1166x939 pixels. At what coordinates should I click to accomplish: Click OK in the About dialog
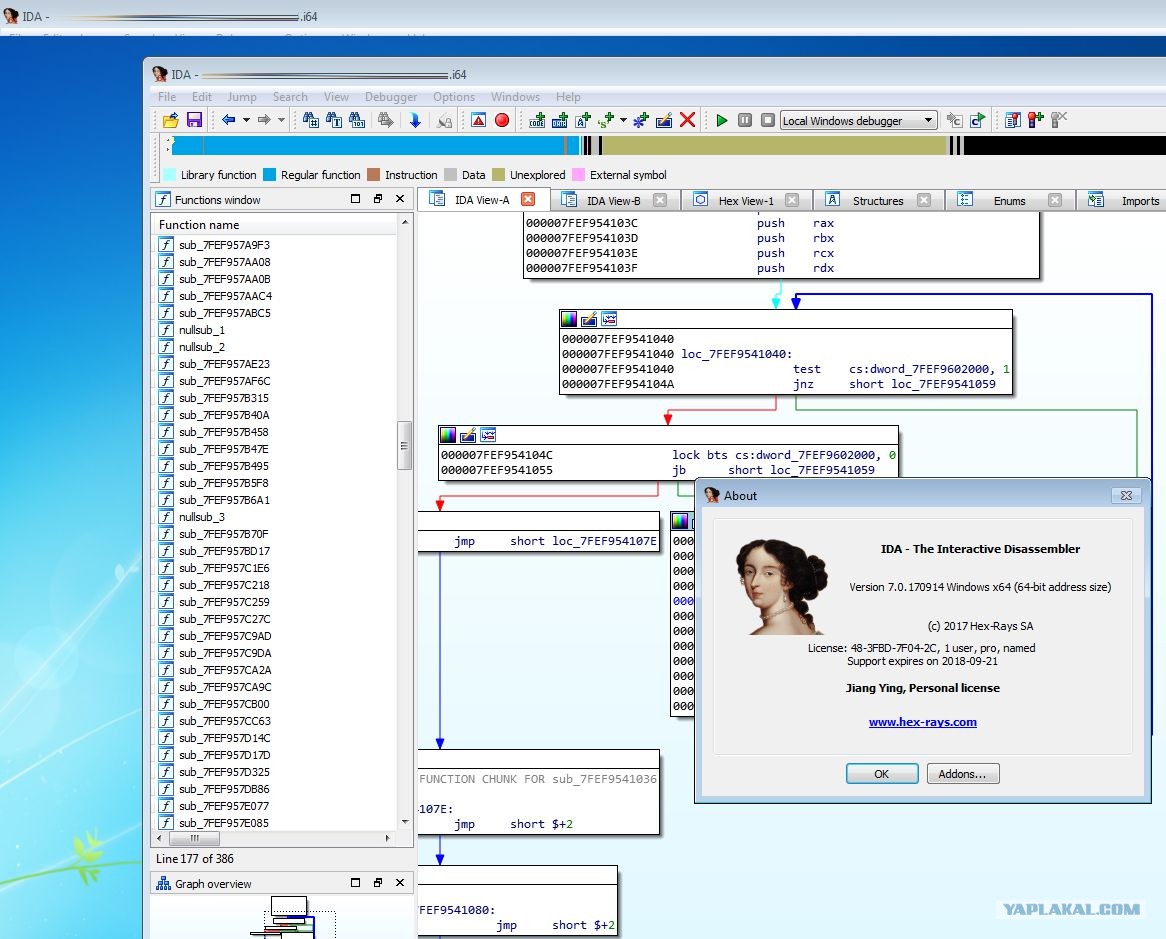tap(882, 774)
